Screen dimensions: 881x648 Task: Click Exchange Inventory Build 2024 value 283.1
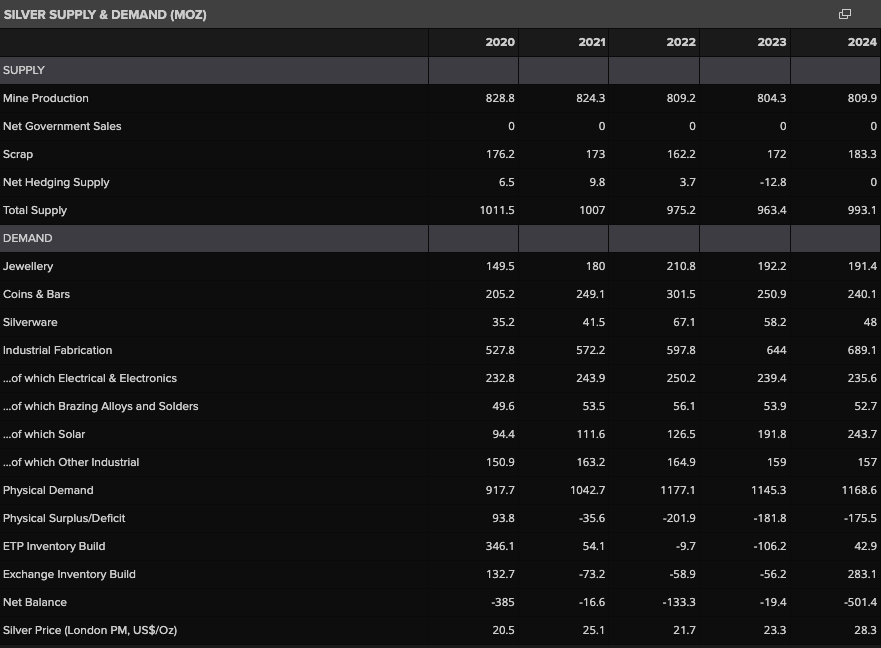click(x=862, y=574)
